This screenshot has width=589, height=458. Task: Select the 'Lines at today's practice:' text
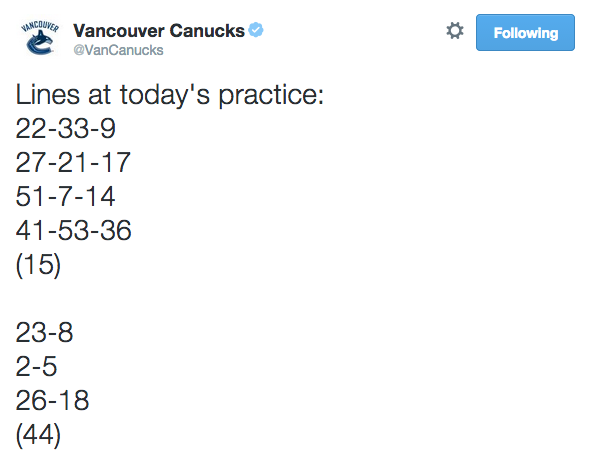pyautogui.click(x=169, y=95)
